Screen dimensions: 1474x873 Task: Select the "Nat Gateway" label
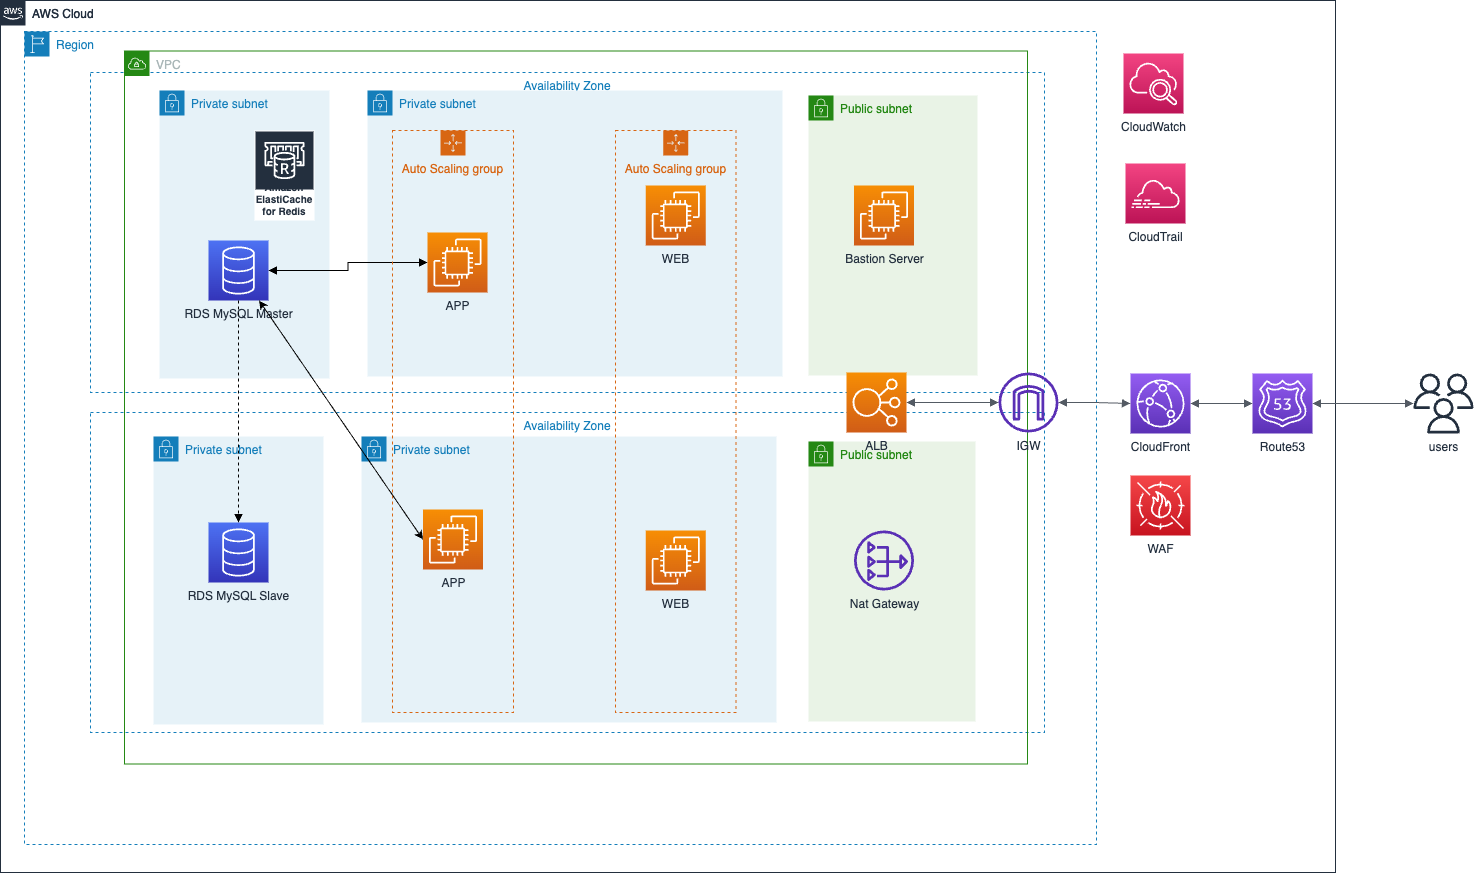point(884,604)
